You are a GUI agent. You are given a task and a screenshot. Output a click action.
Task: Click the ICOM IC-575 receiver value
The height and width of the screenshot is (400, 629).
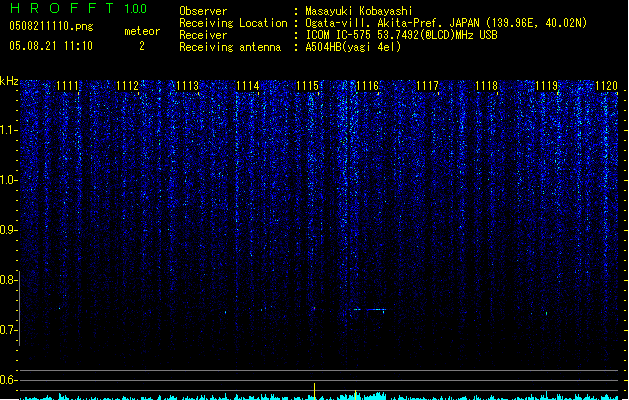(401, 35)
